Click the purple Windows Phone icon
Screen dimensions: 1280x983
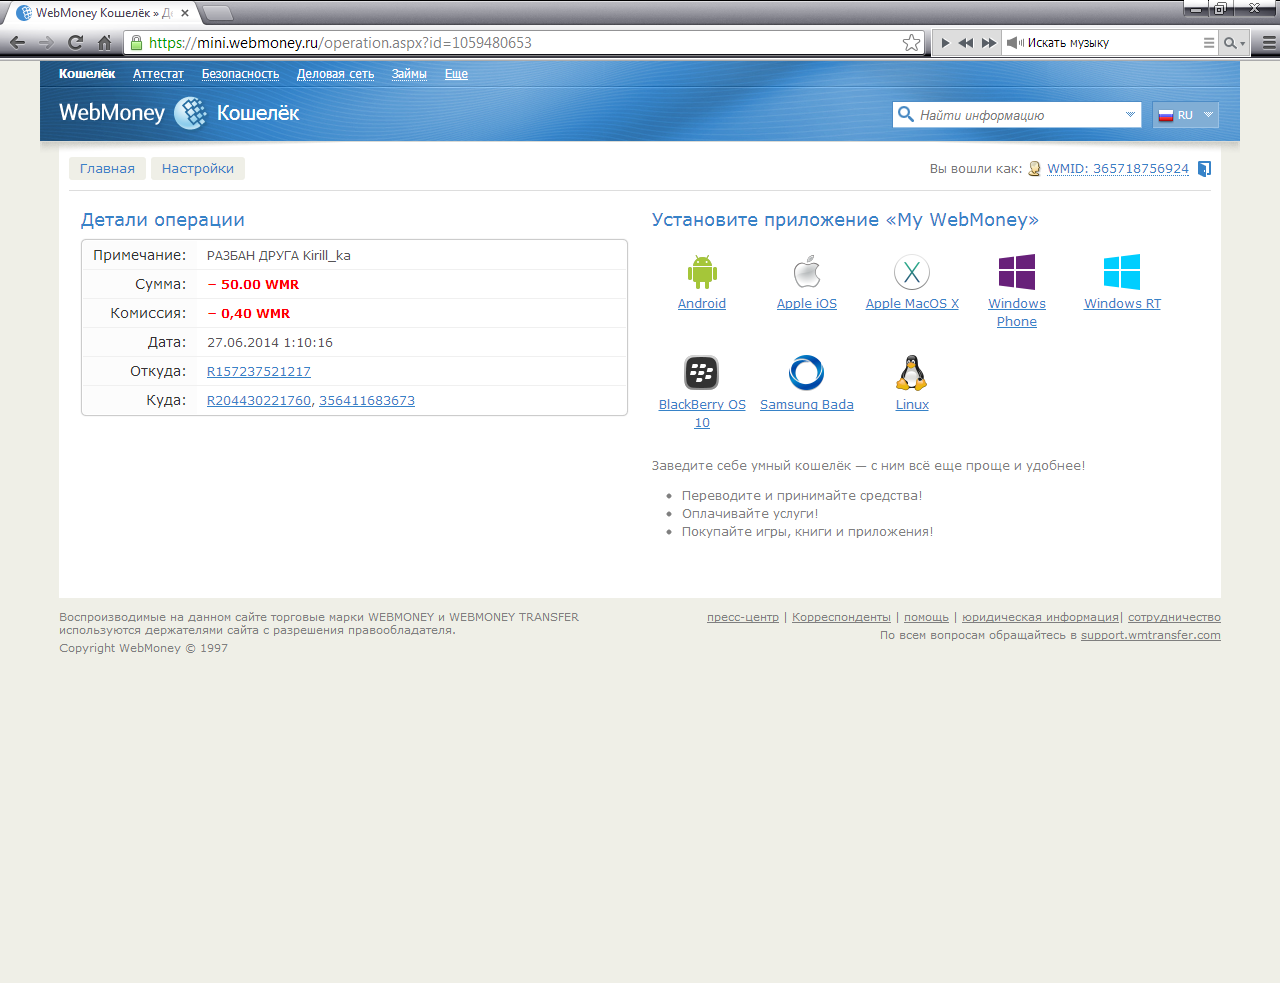(x=1017, y=272)
